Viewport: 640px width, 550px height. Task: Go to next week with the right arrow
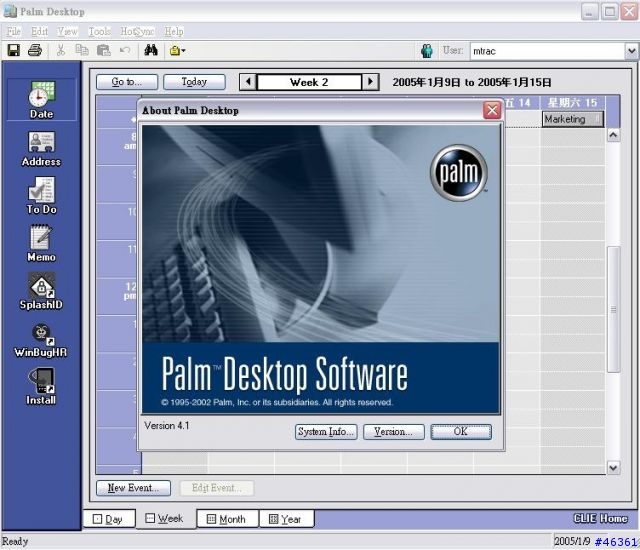(x=370, y=82)
